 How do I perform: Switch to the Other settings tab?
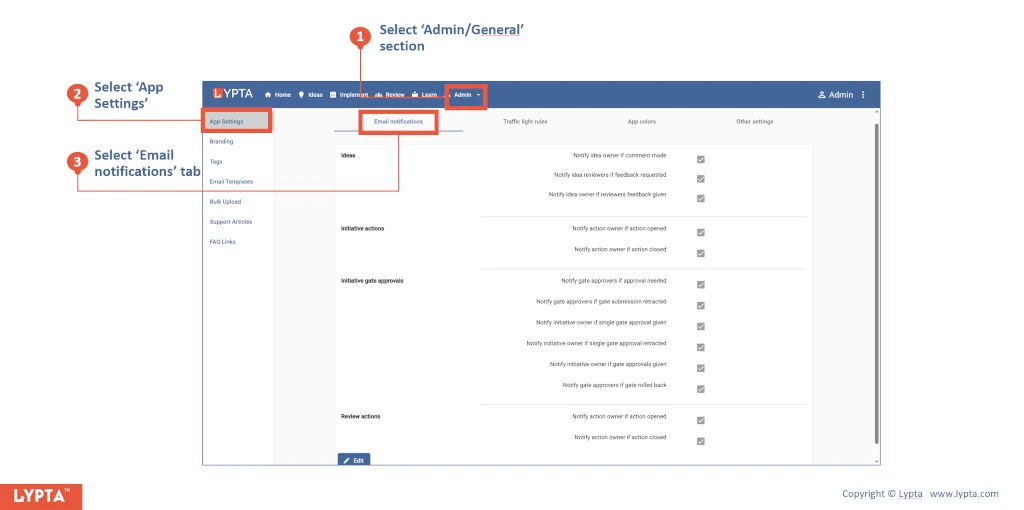(754, 121)
